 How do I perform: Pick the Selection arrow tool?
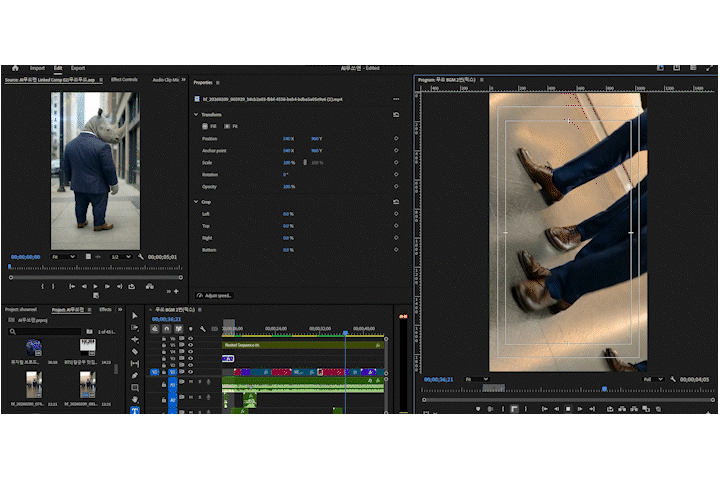(x=135, y=316)
